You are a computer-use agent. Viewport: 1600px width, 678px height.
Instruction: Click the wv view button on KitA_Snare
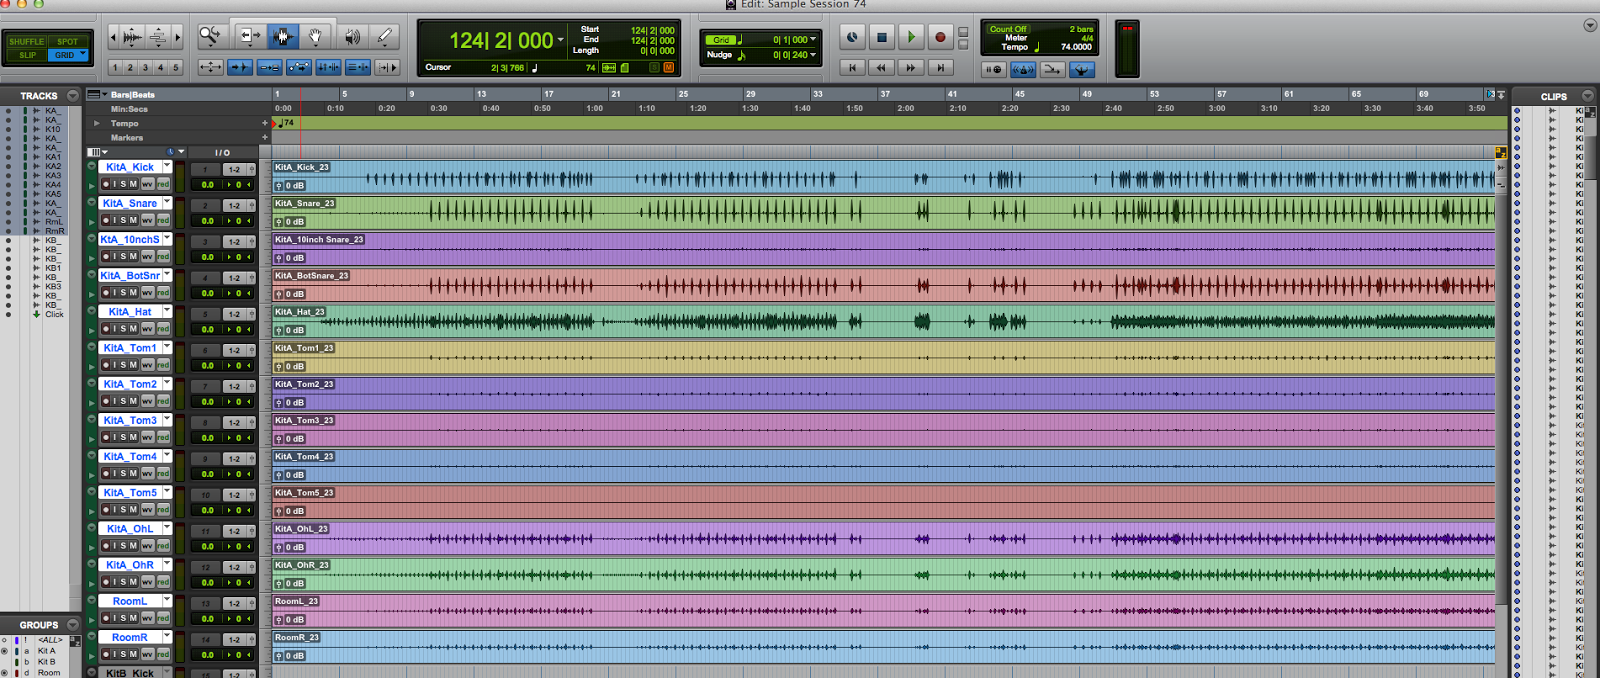[147, 220]
